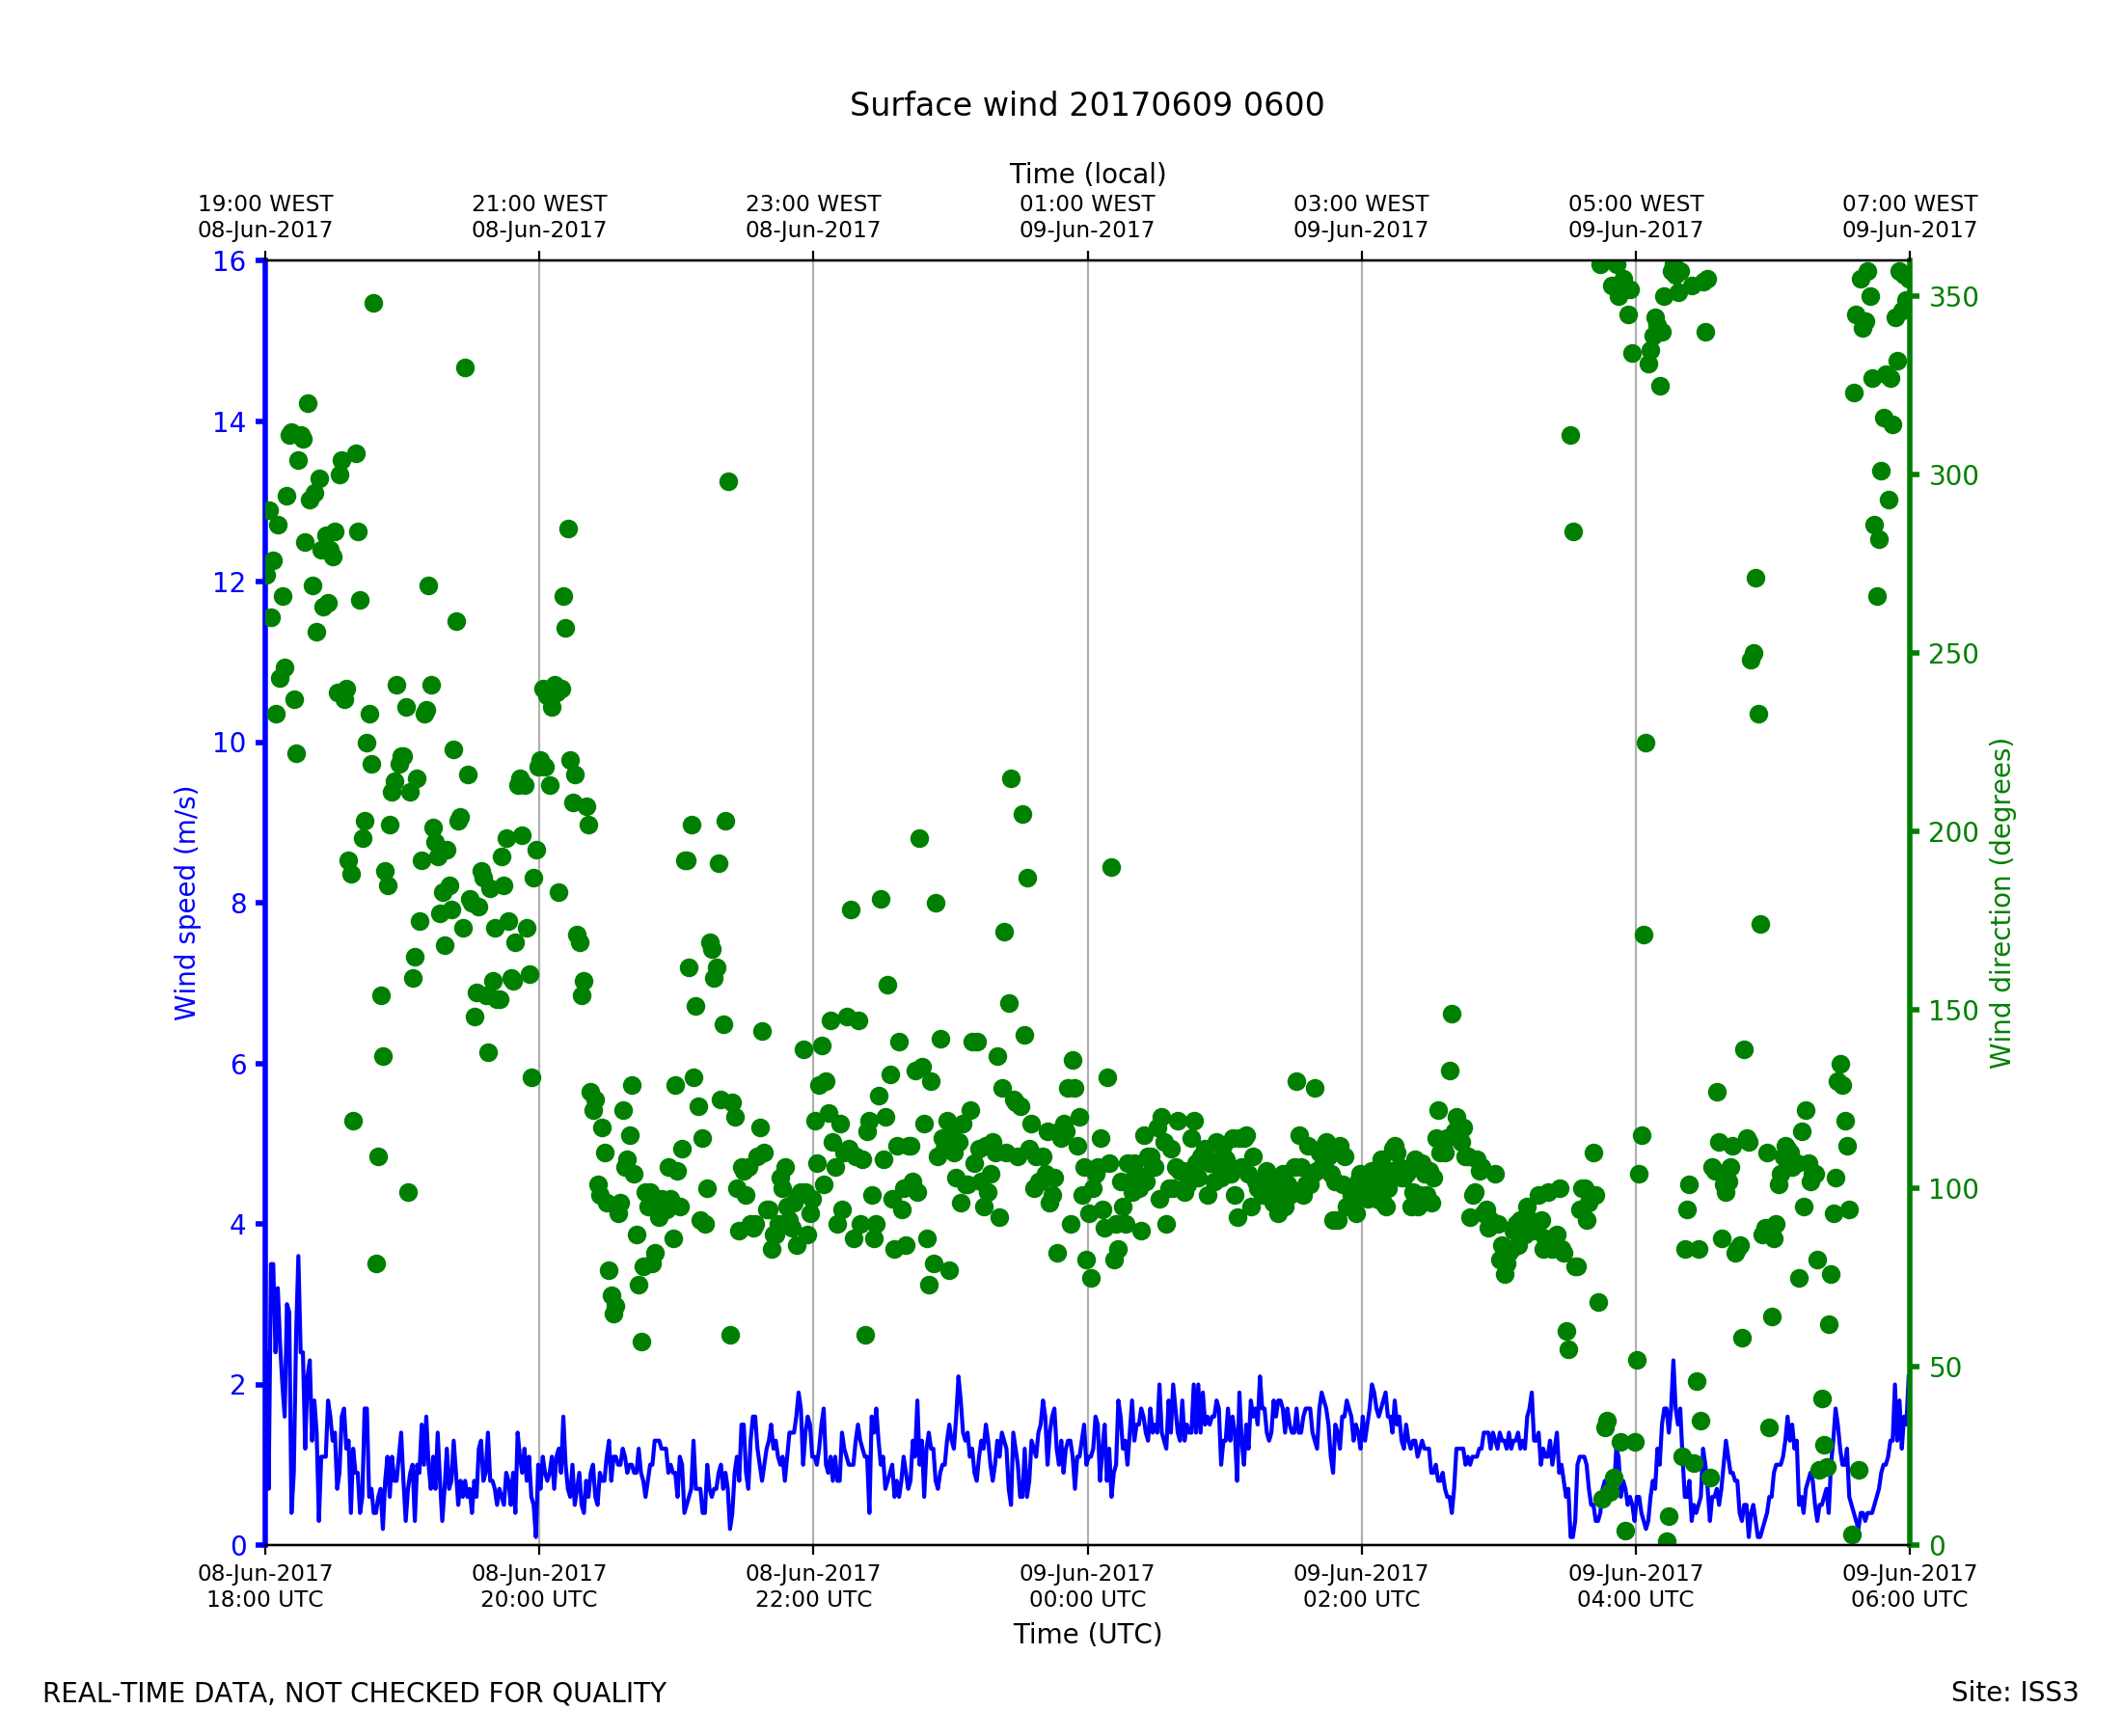Click the "Time (UTC)" bottom axis label
The height and width of the screenshot is (1736, 2122).
[1087, 1633]
